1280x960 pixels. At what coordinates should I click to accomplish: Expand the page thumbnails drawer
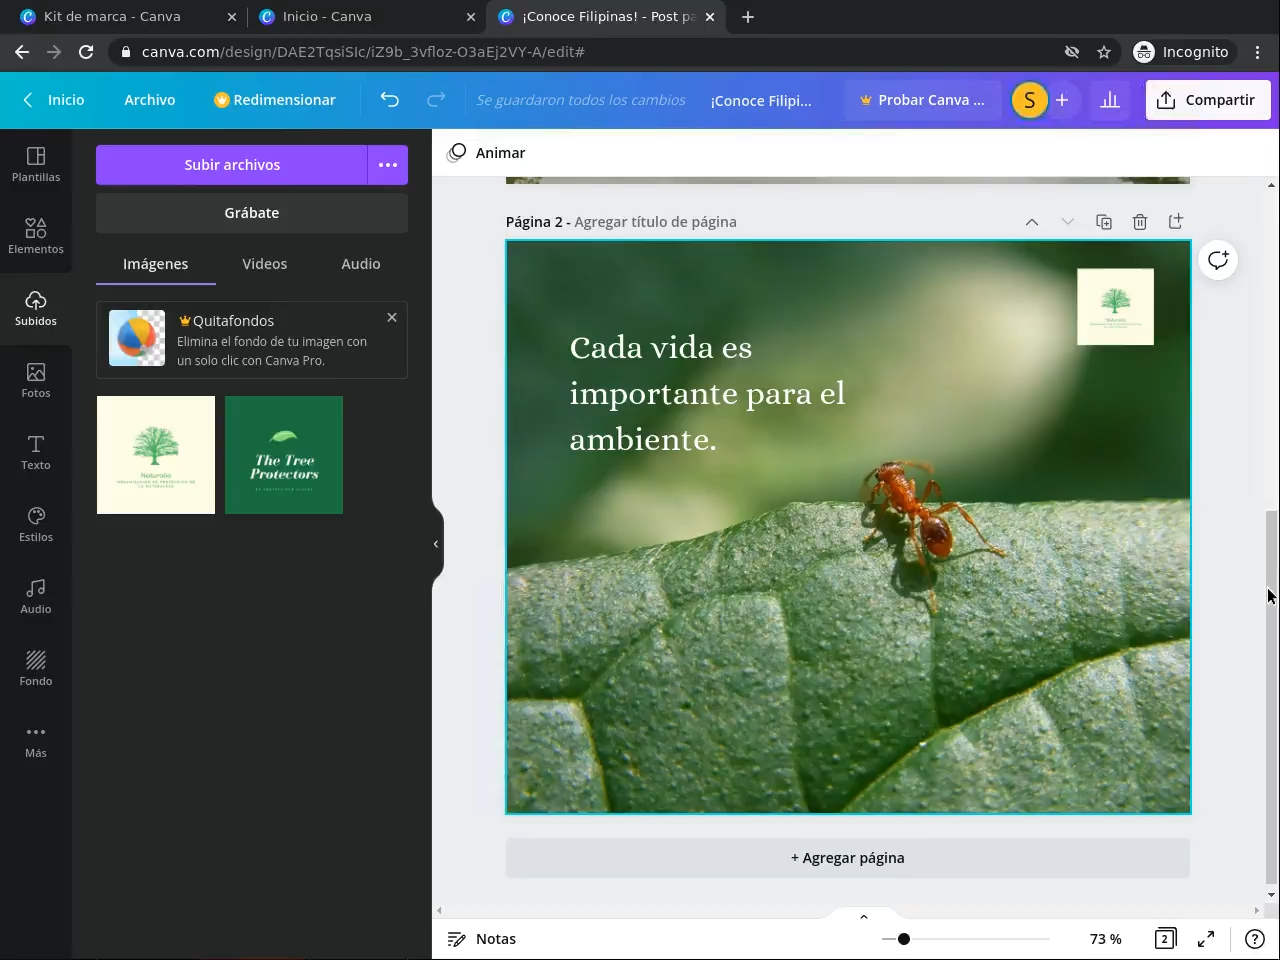pyautogui.click(x=864, y=916)
